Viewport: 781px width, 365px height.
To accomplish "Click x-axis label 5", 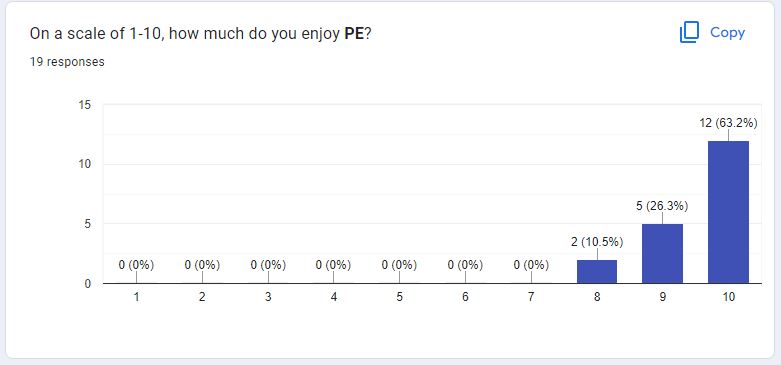I will tap(399, 297).
